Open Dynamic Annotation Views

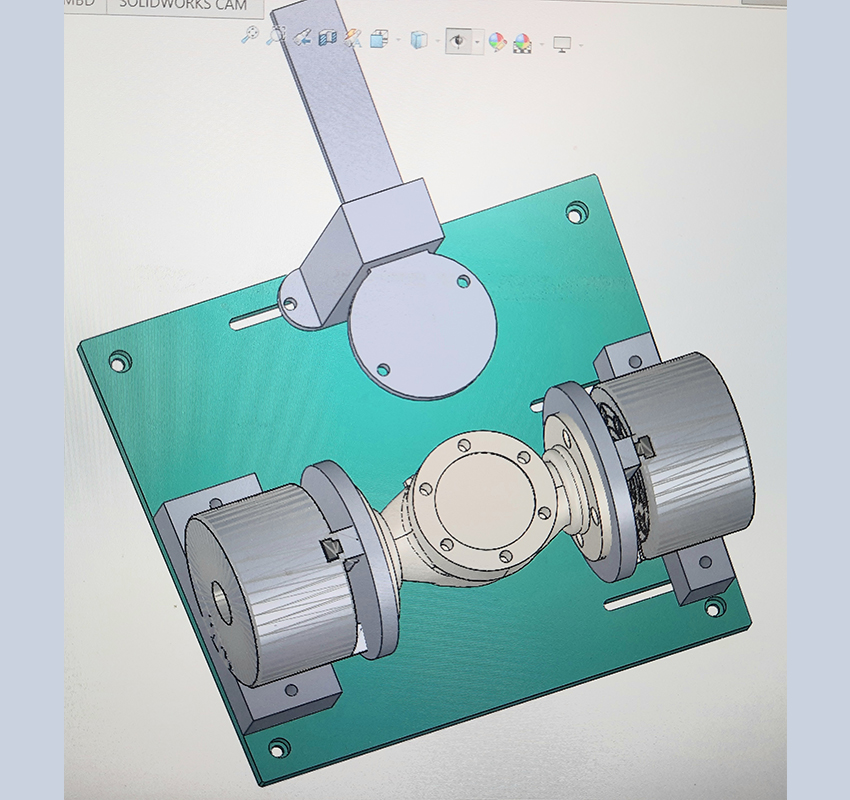(353, 40)
